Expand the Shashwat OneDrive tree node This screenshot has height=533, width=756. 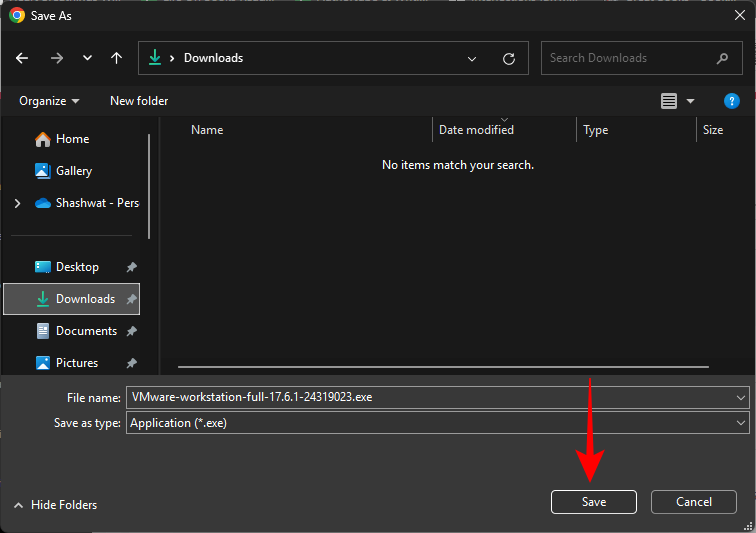17,203
